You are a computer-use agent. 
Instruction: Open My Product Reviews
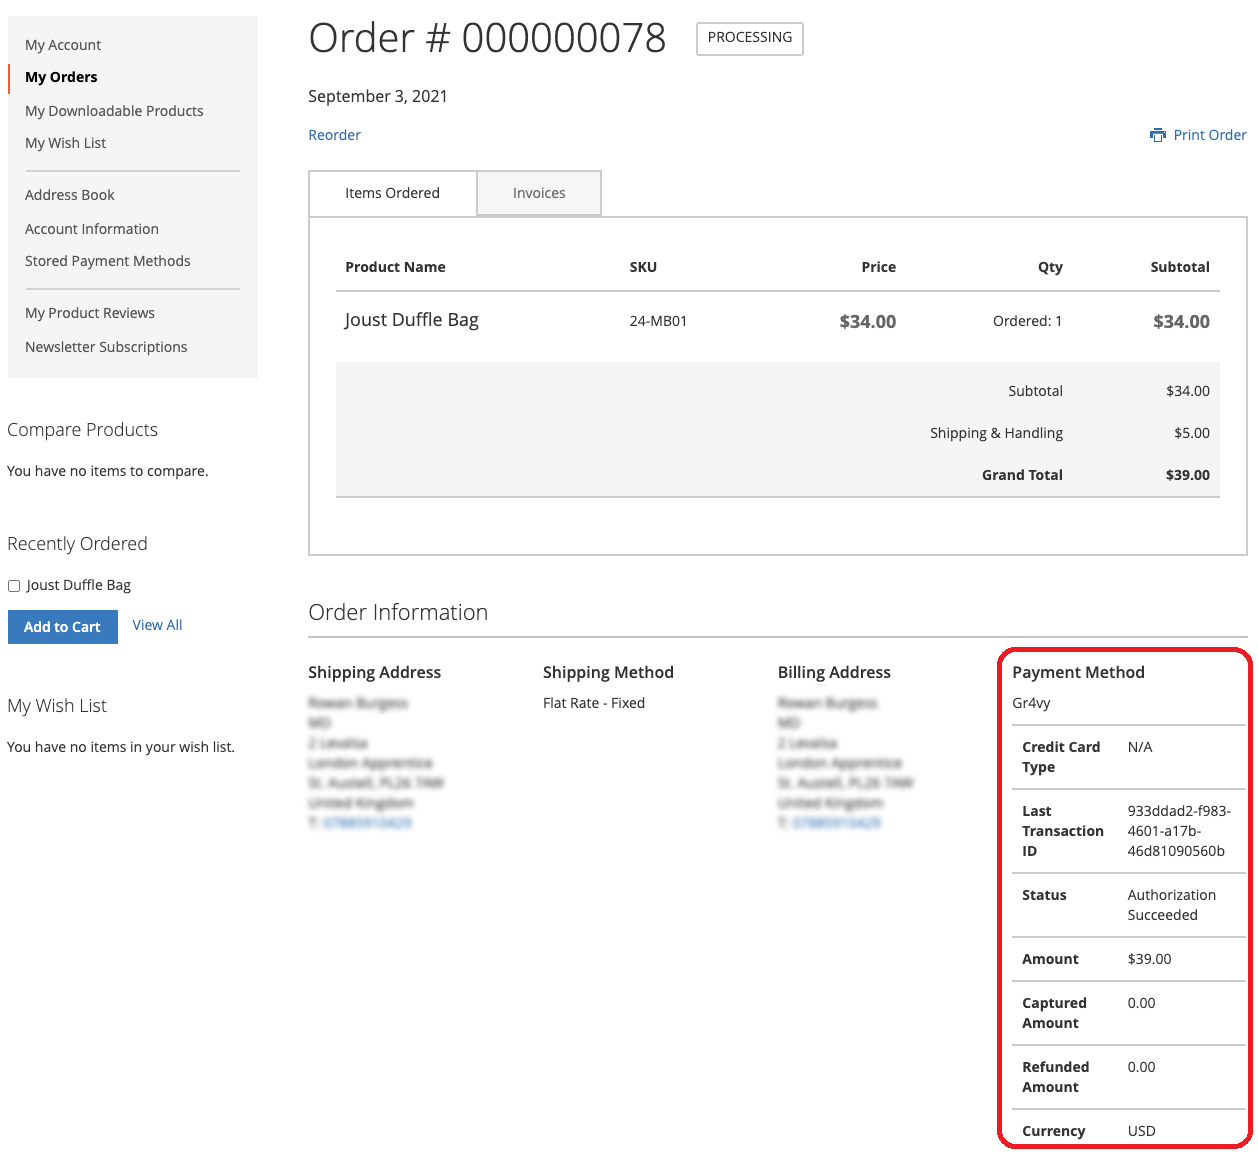[x=89, y=312]
